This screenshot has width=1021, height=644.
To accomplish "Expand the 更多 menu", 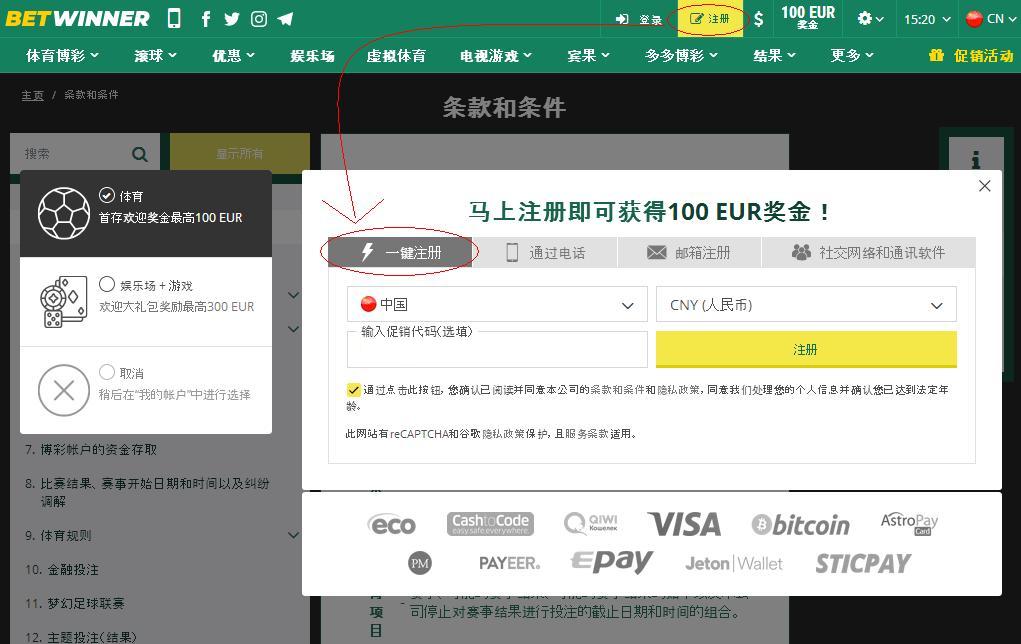I will pos(852,55).
